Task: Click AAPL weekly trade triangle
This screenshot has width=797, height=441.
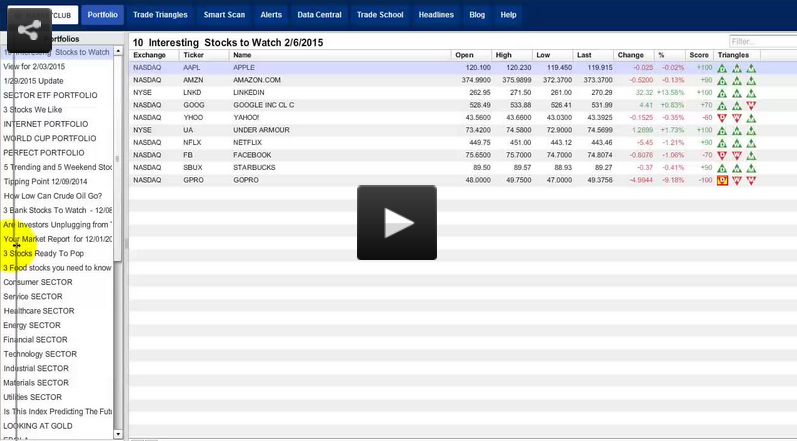Action: pos(737,68)
